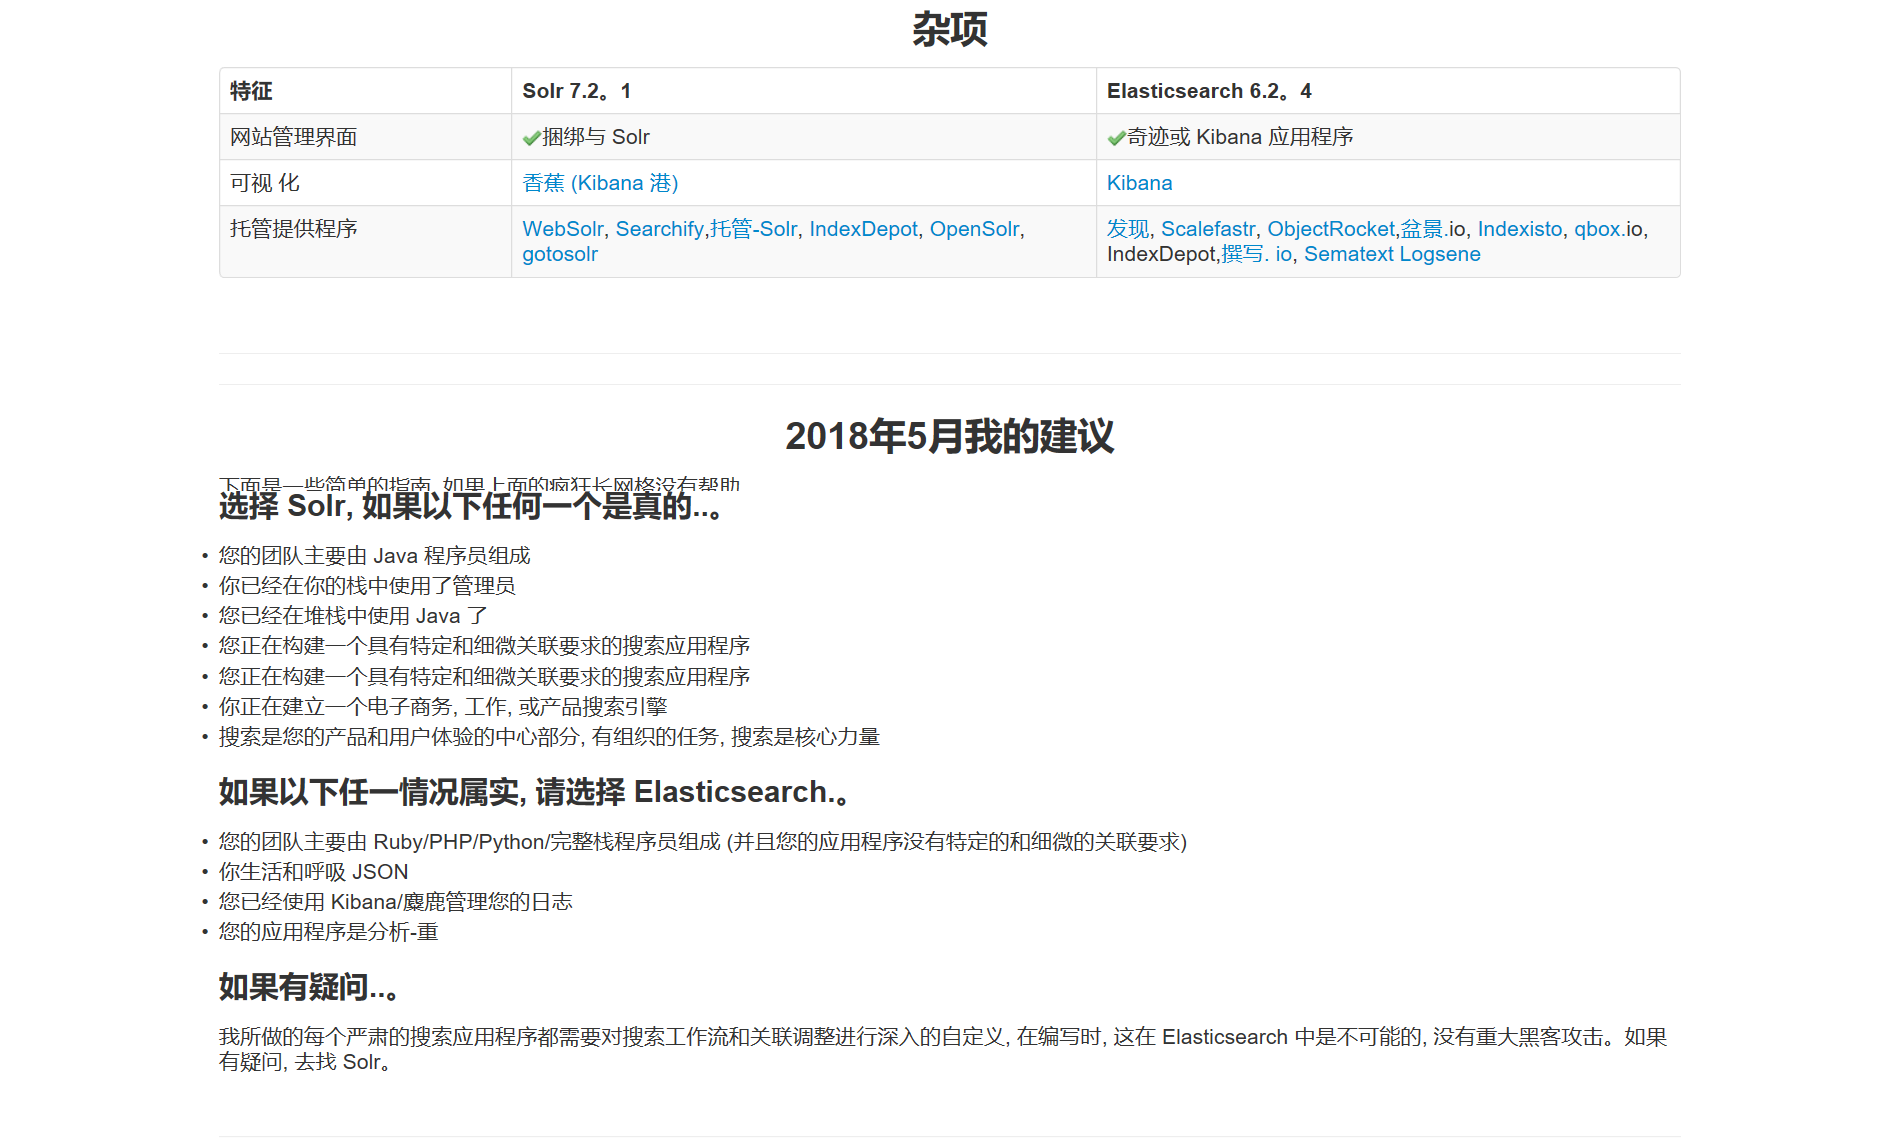Open the ObjectRocket link
The width and height of the screenshot is (1898, 1144).
(1331, 229)
